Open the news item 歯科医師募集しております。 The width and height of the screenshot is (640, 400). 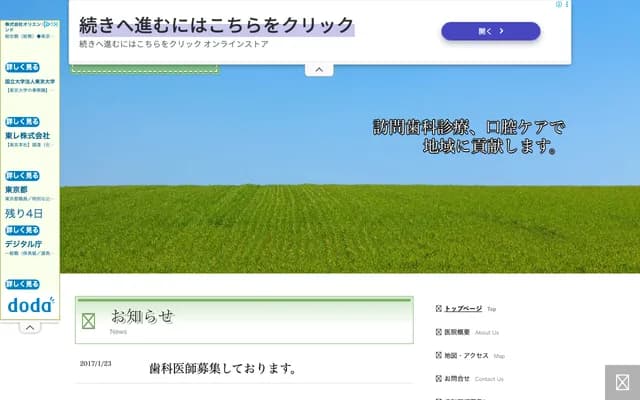coord(223,369)
